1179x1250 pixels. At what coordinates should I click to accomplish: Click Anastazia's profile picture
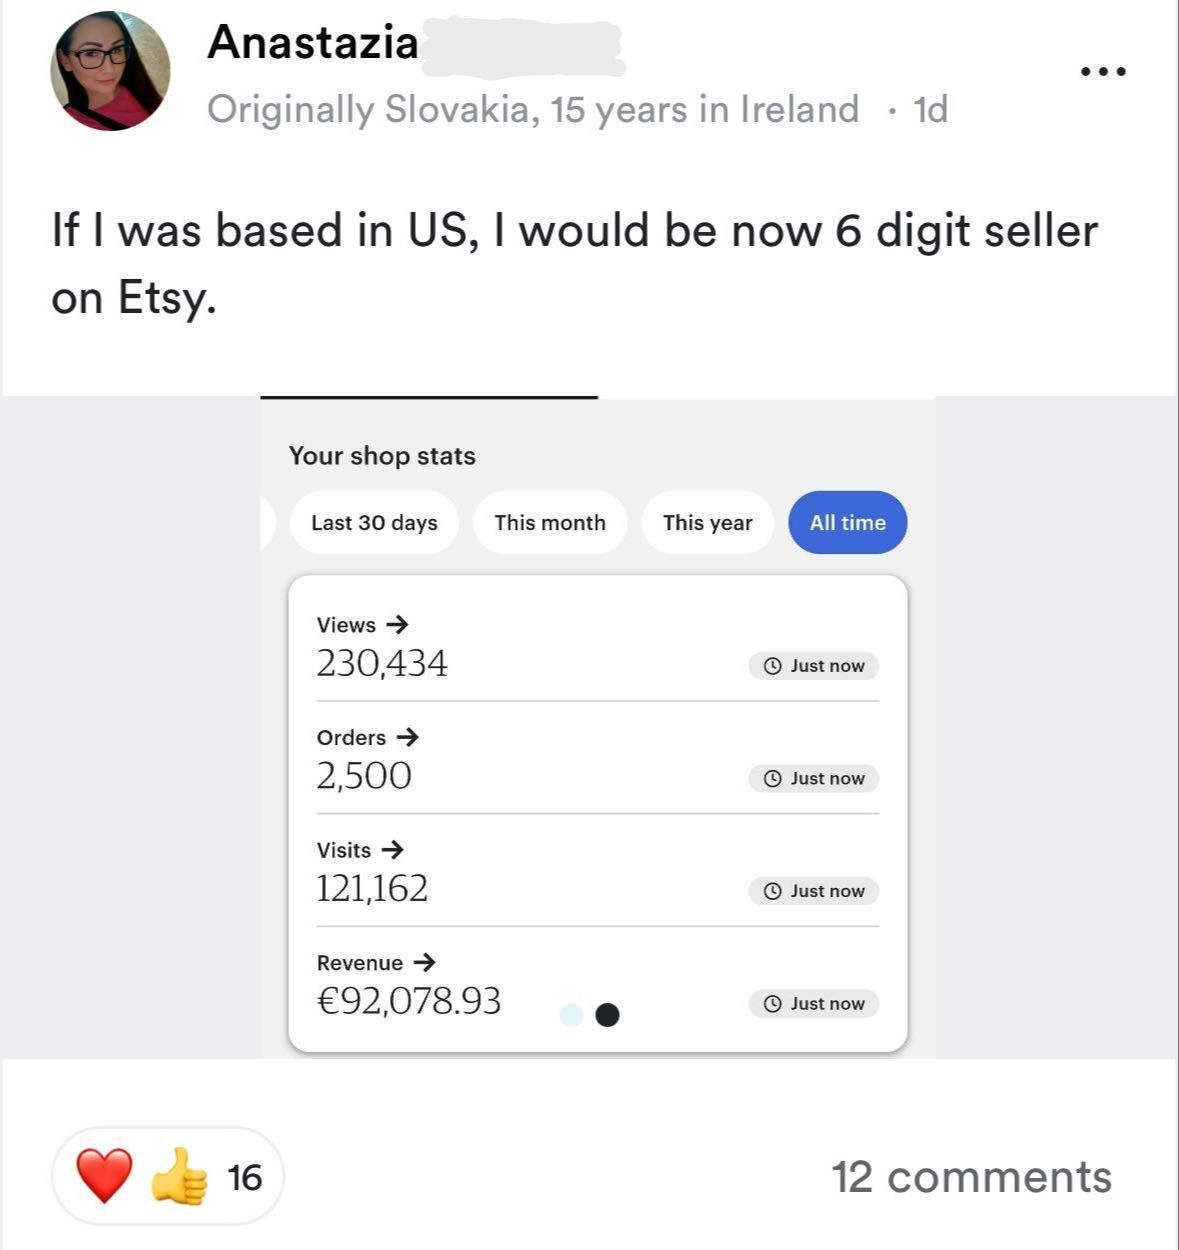click(x=110, y=71)
